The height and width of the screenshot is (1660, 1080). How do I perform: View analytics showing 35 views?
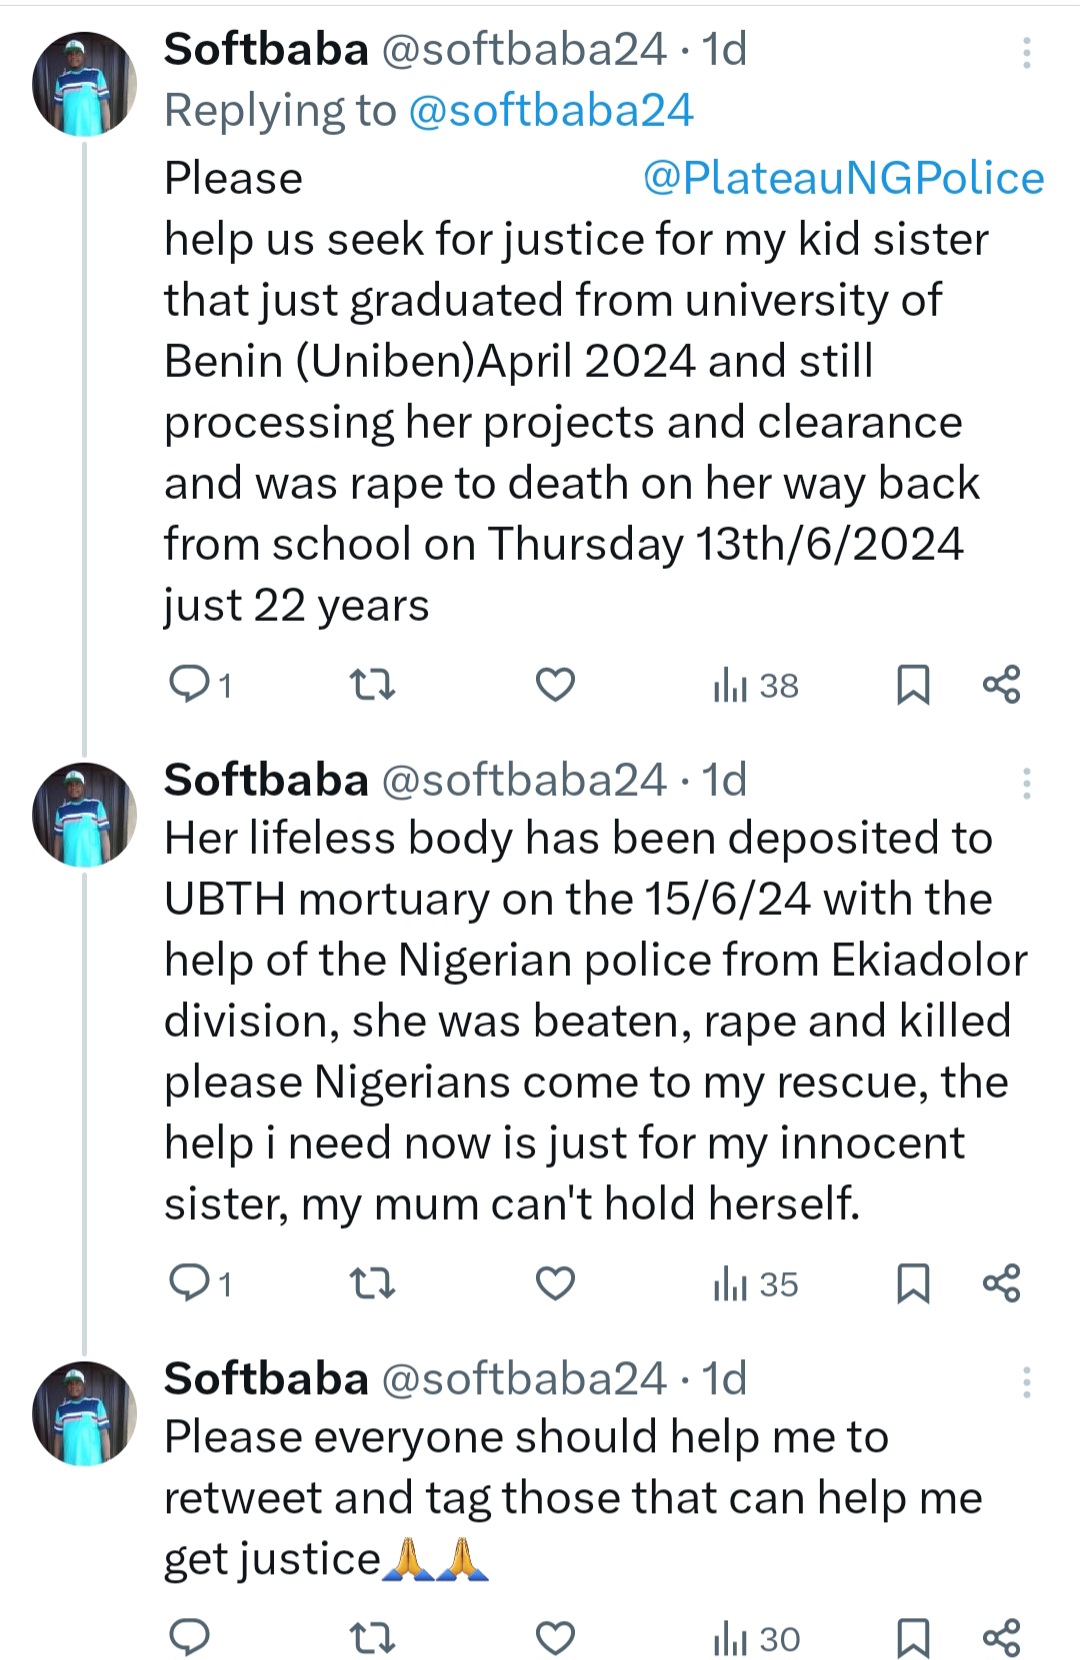pos(756,1284)
